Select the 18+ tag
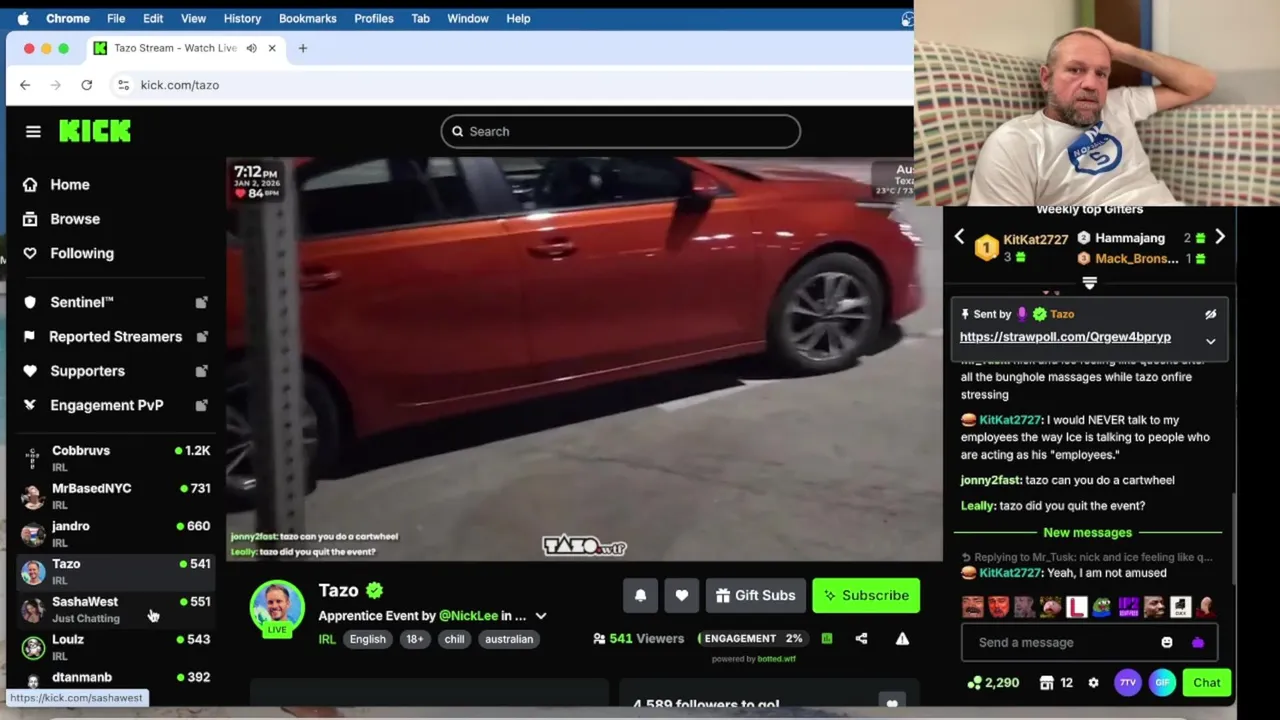 [x=415, y=639]
